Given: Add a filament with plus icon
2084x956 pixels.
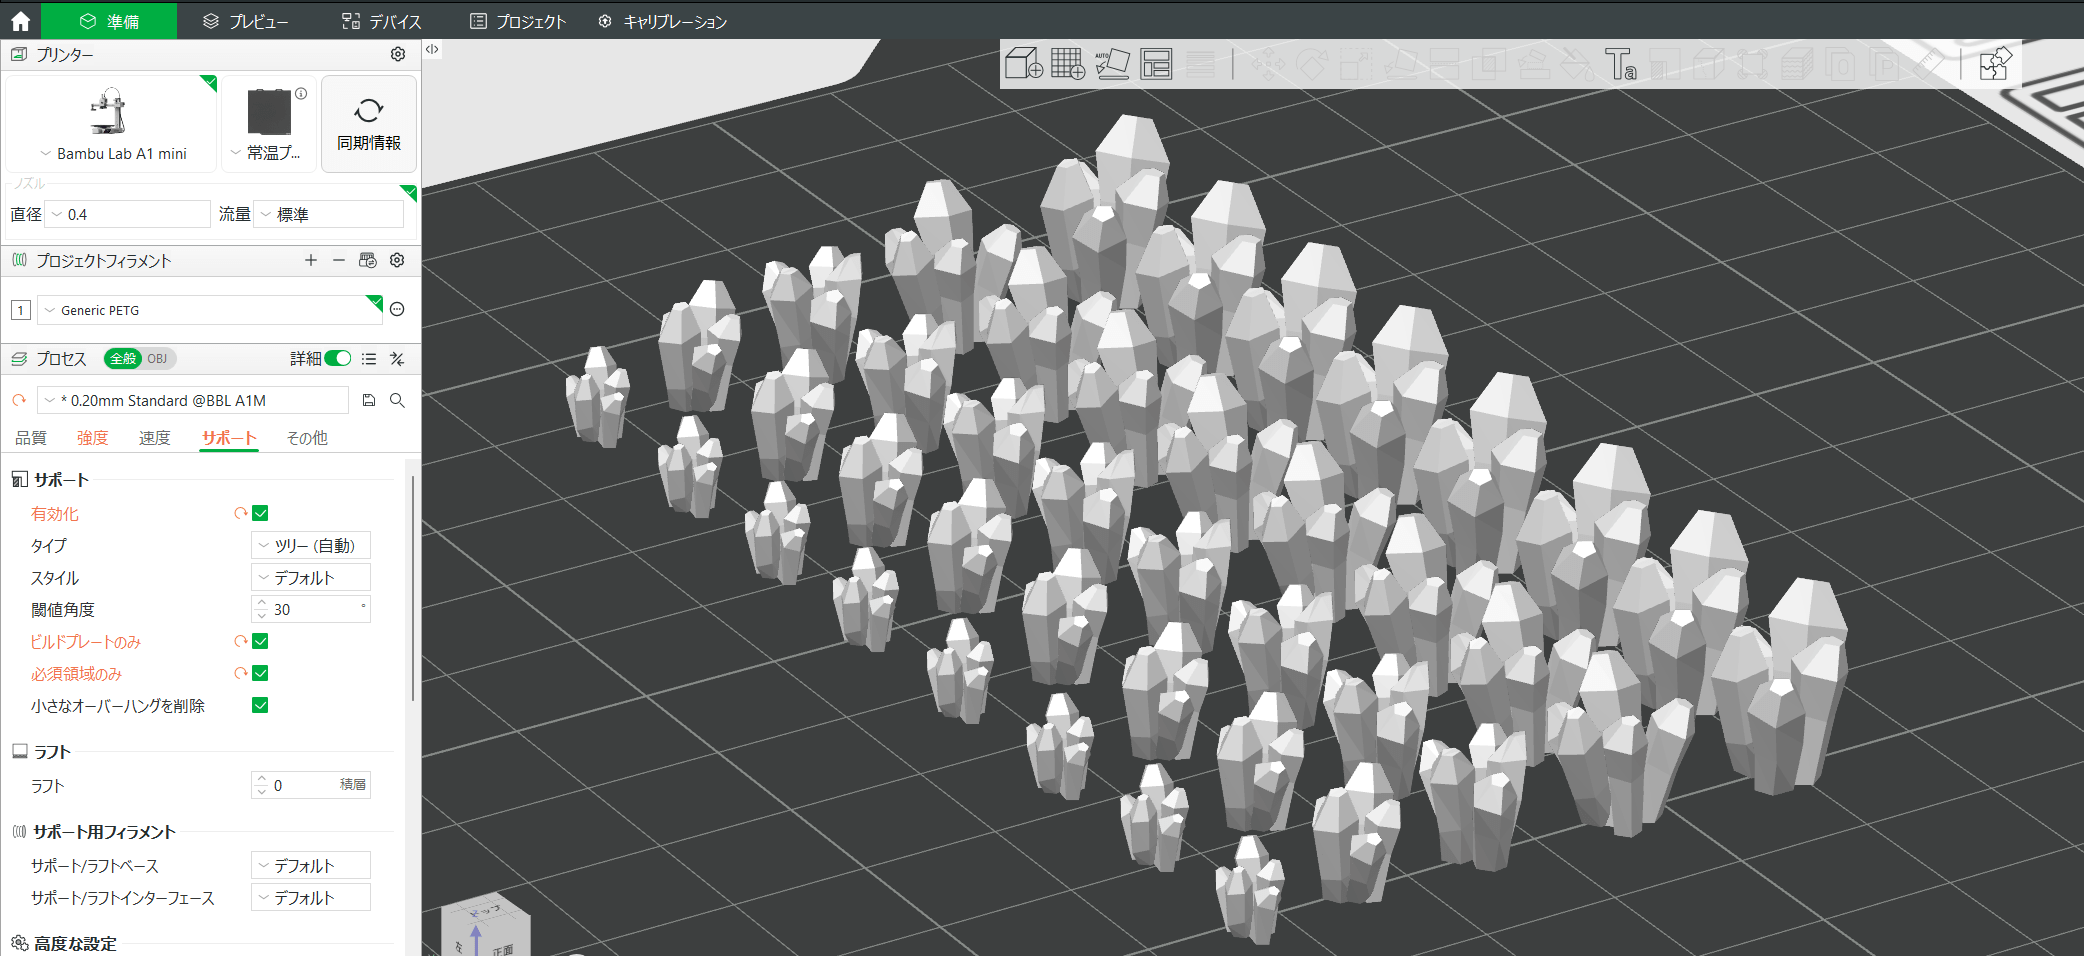Looking at the screenshot, I should click(311, 260).
